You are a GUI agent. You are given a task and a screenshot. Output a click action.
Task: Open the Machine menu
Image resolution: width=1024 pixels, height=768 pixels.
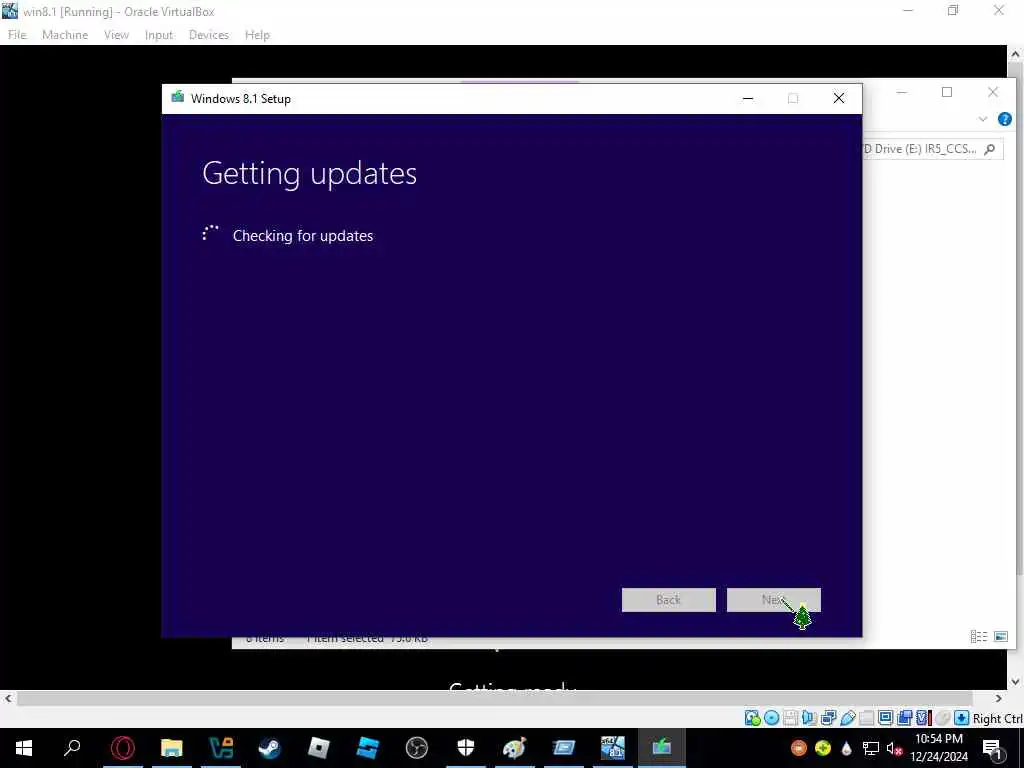(65, 35)
